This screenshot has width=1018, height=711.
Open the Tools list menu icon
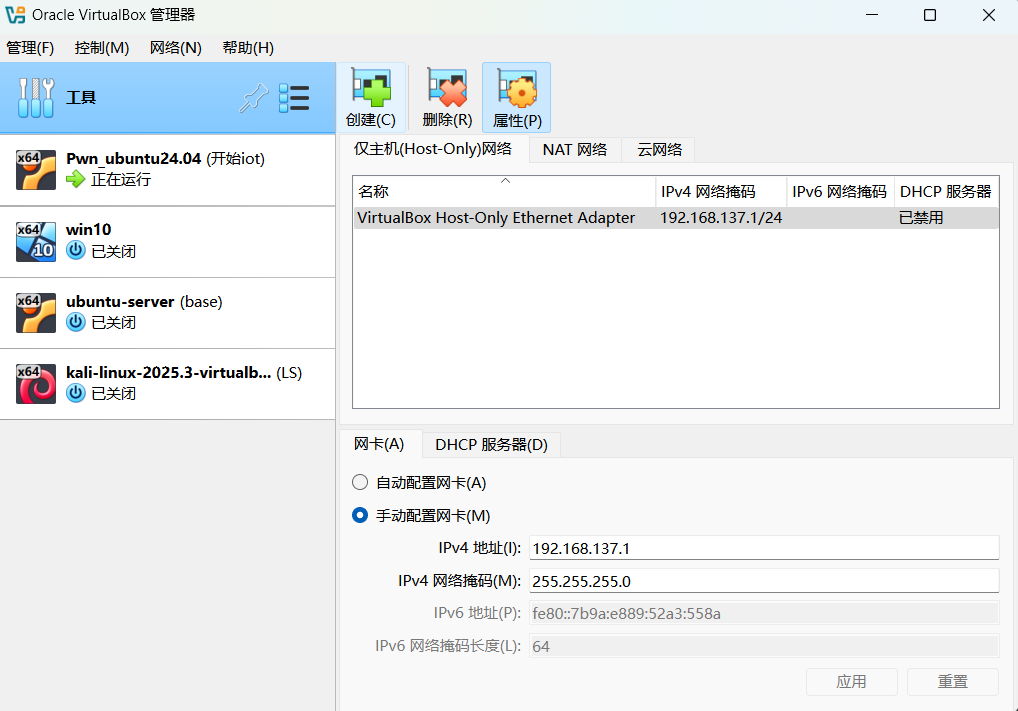(x=294, y=98)
